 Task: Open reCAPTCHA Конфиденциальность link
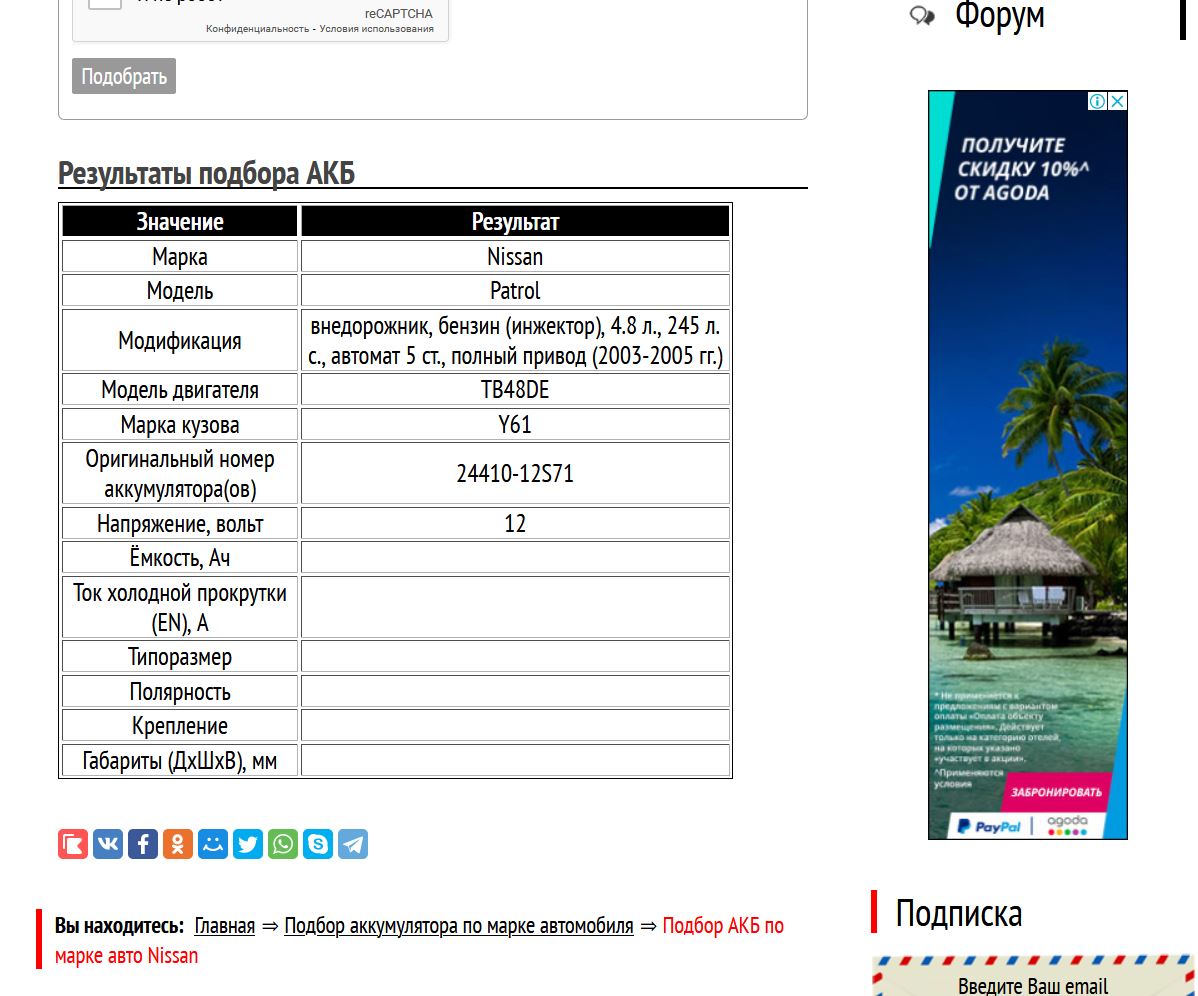pyautogui.click(x=257, y=29)
